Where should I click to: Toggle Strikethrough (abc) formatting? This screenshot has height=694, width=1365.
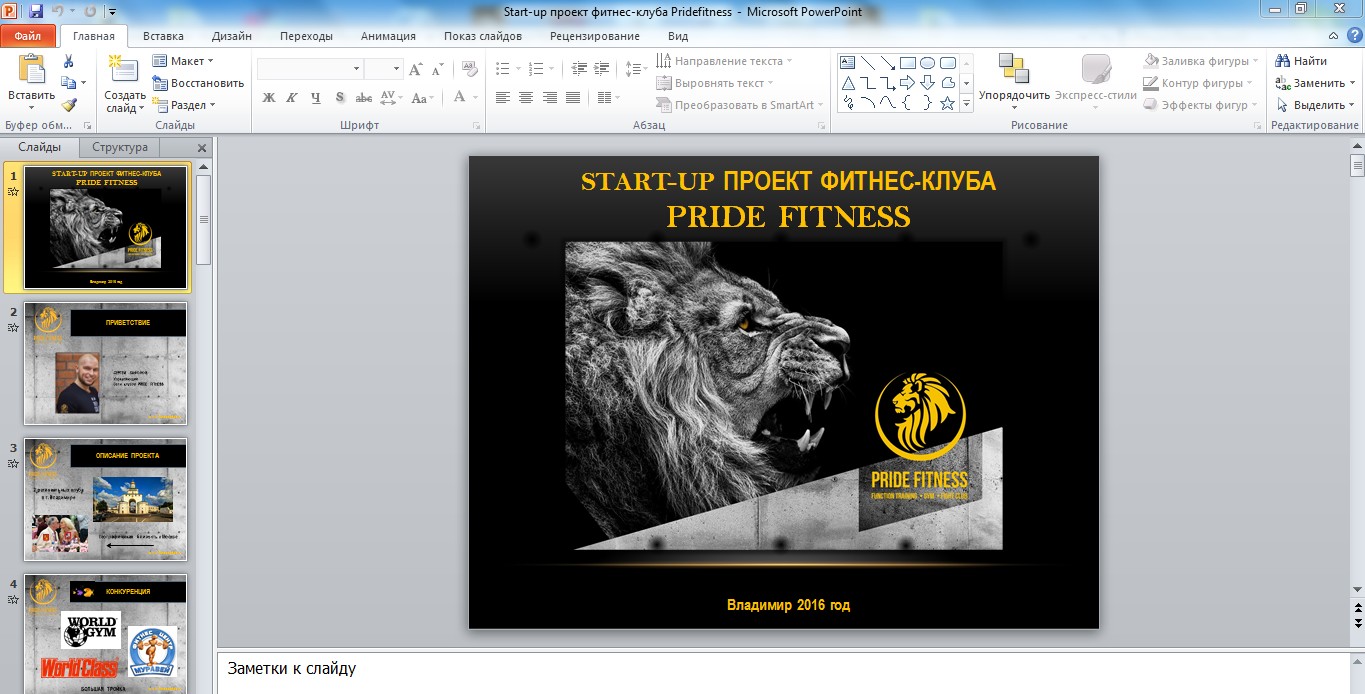364,97
